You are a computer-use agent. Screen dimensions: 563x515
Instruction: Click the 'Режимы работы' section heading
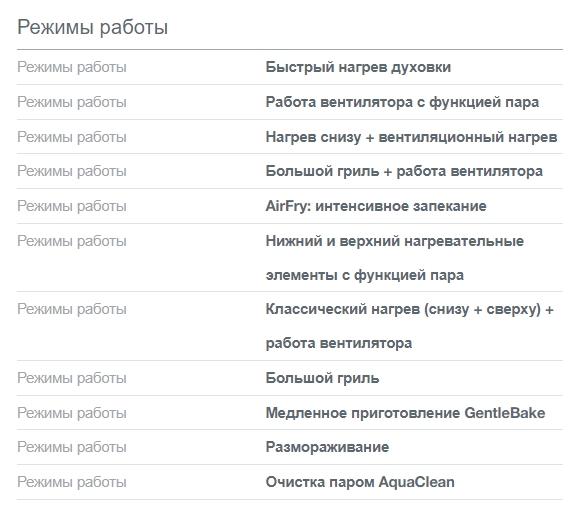pos(93,28)
